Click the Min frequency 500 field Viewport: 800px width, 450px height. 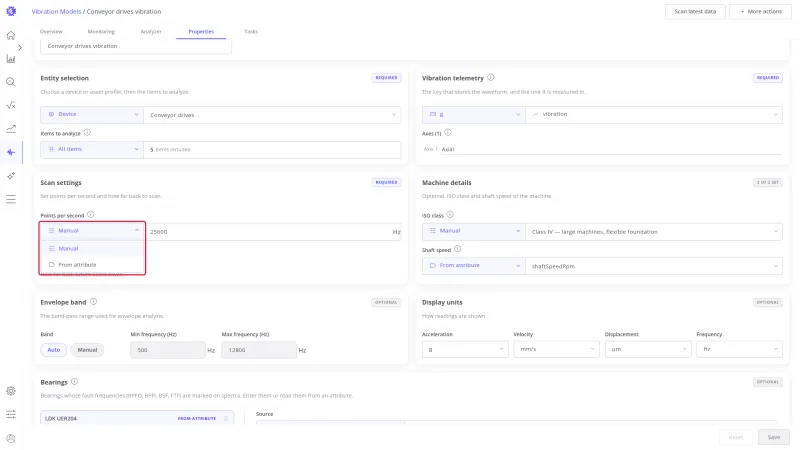click(x=168, y=350)
